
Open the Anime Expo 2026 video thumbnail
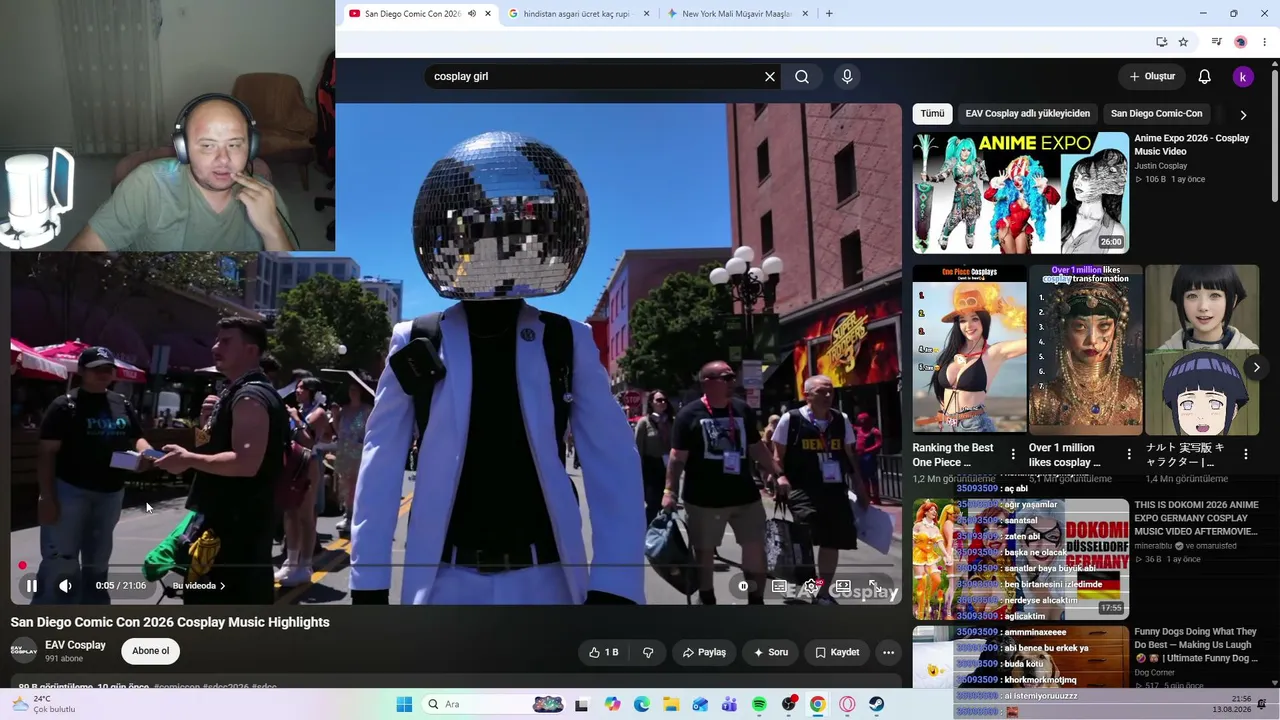1021,193
